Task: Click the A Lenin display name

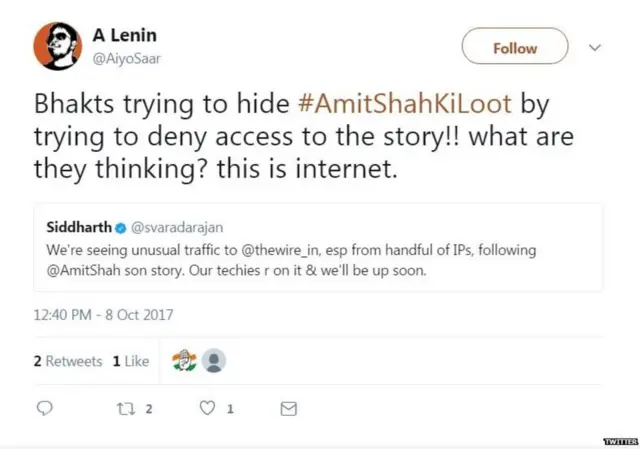Action: point(125,36)
